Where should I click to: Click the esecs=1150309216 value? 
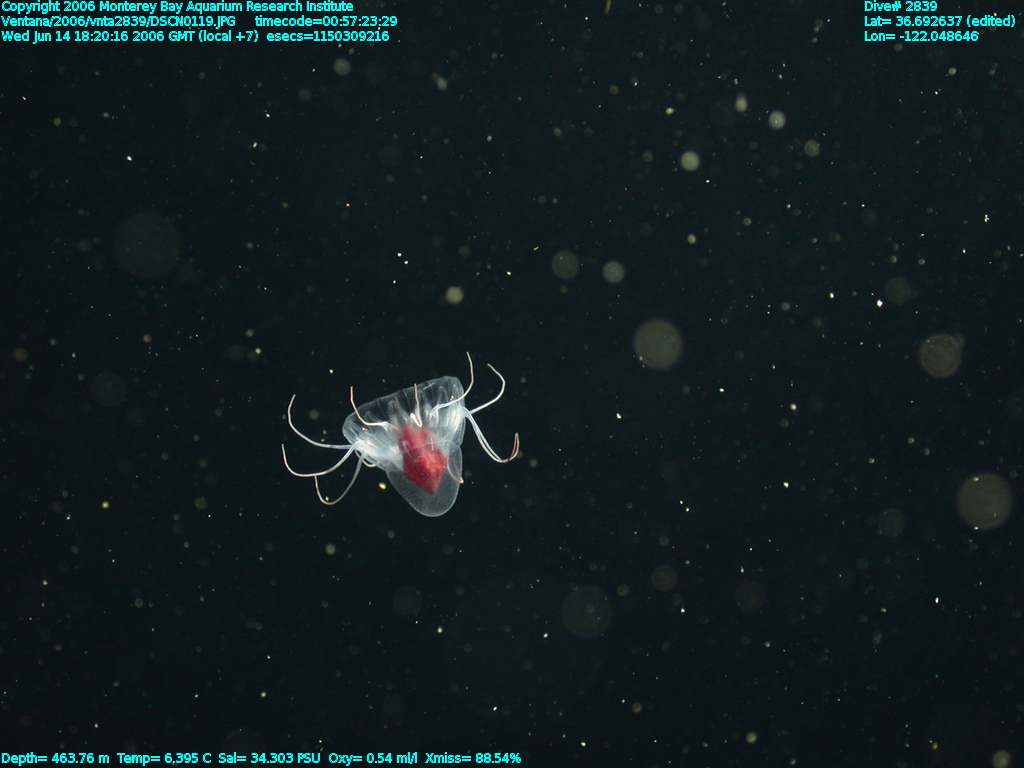(x=328, y=36)
